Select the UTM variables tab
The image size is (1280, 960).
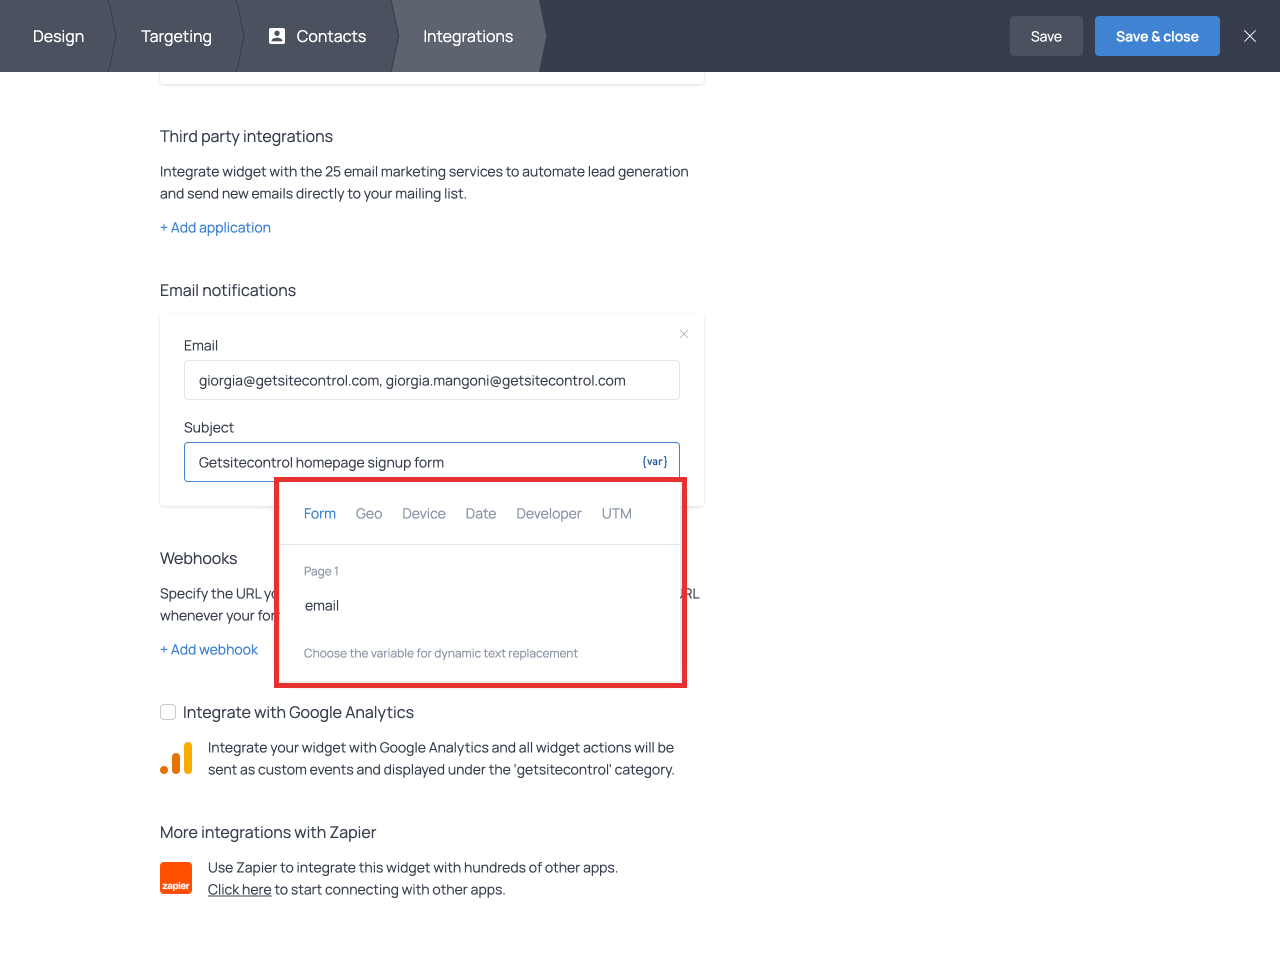coord(617,514)
